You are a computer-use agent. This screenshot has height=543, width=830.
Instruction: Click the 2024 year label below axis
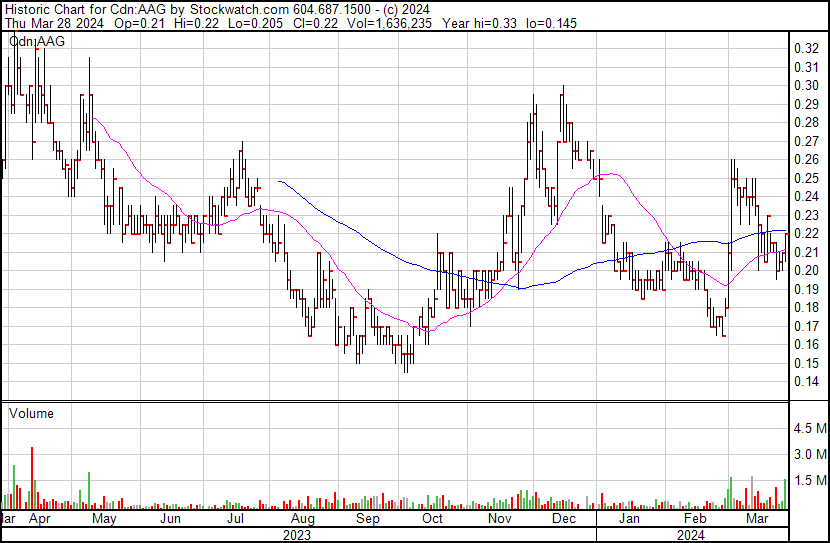tap(692, 535)
